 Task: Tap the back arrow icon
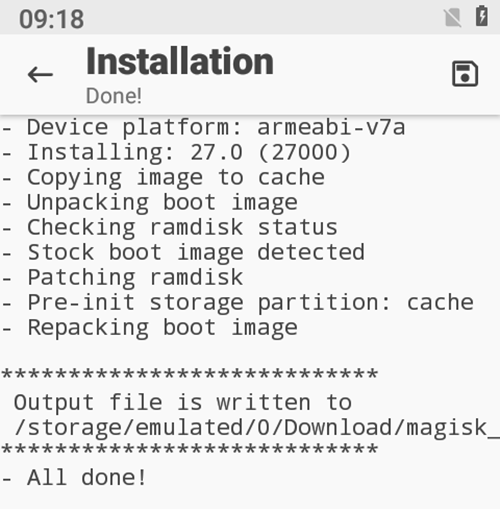[x=40, y=74]
